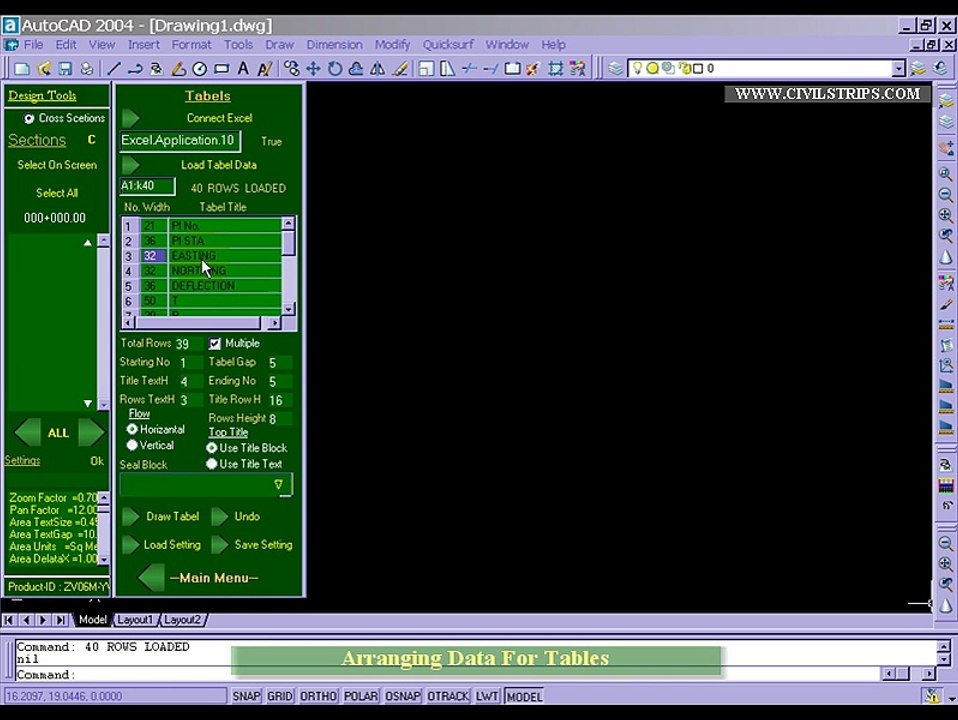The image size is (958, 720).
Task: Click the Make Object's Layer Current icon
Action: point(918,68)
